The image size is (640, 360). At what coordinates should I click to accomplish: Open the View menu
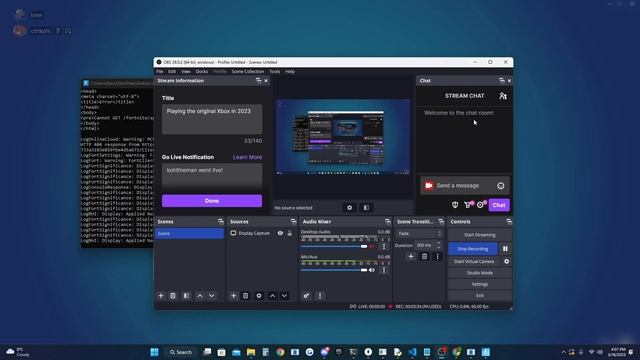click(186, 71)
